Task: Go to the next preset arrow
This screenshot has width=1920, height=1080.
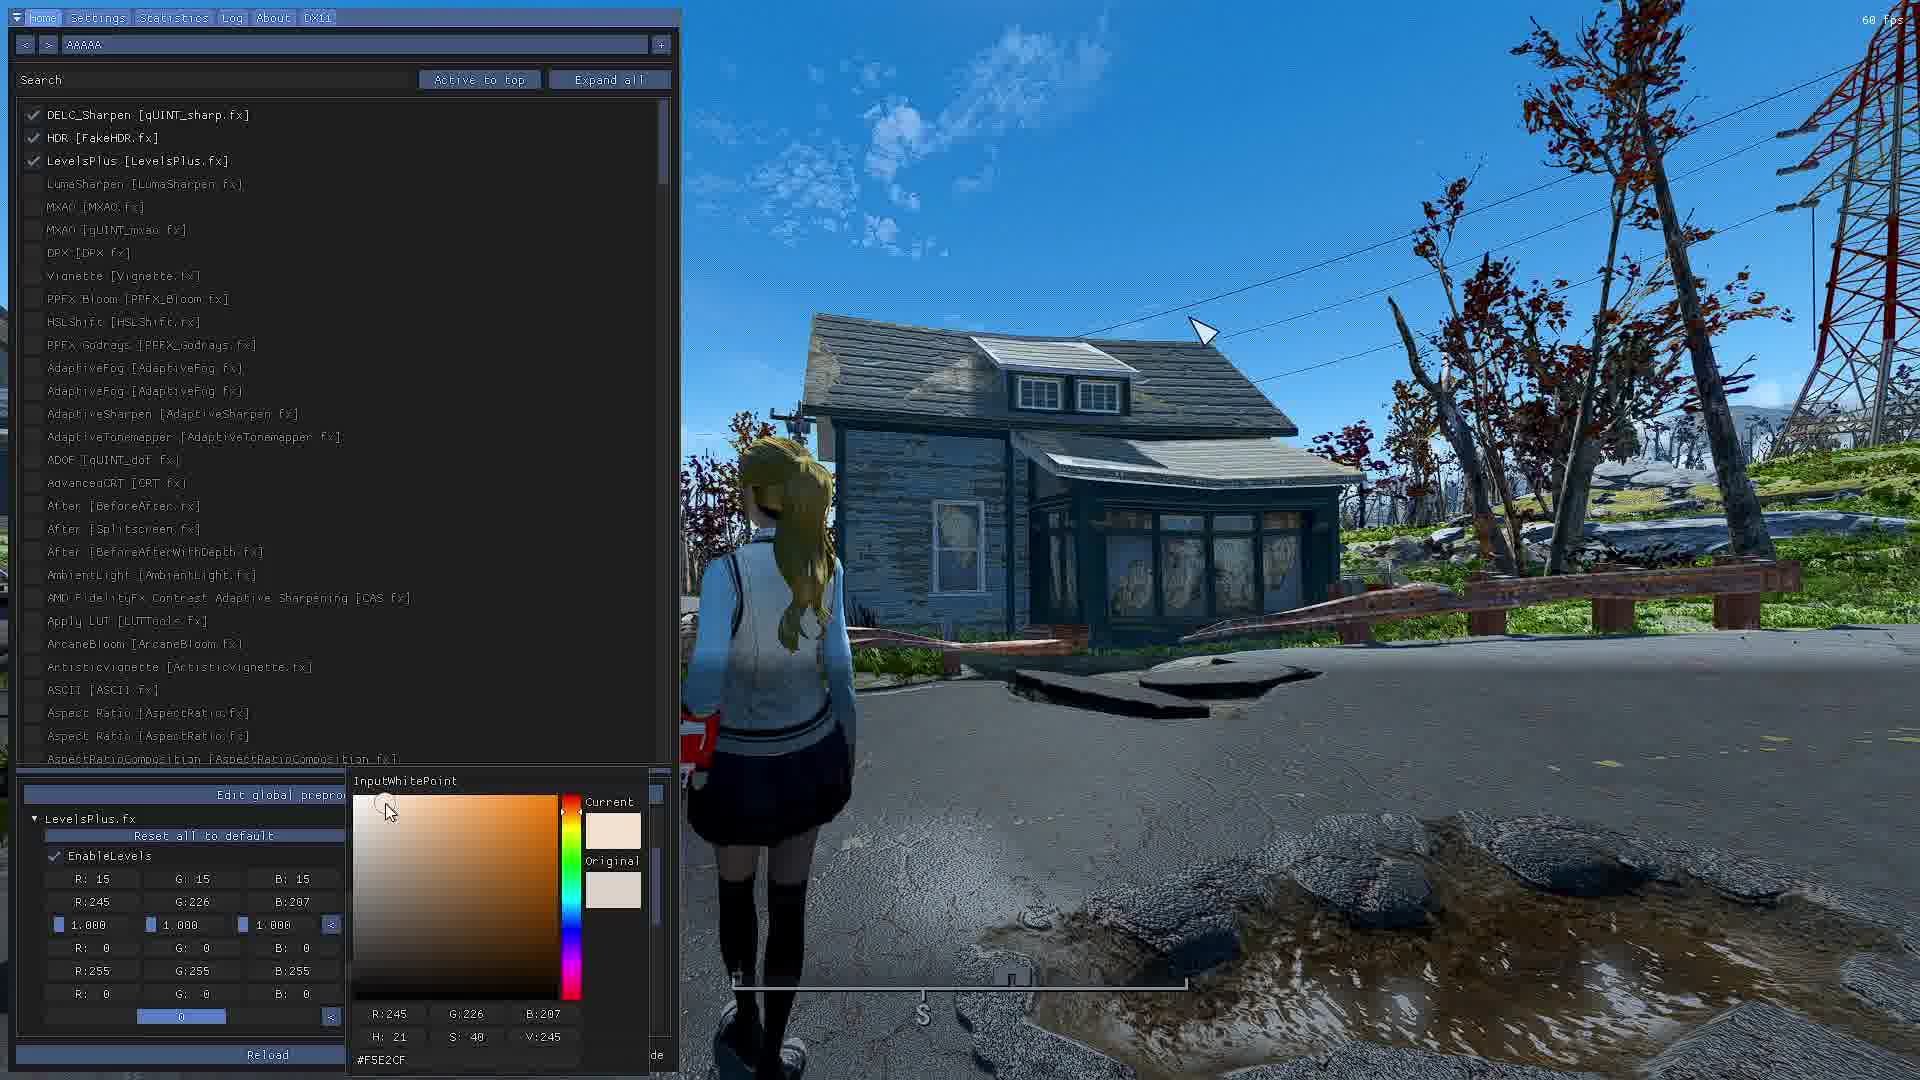Action: click(x=48, y=45)
